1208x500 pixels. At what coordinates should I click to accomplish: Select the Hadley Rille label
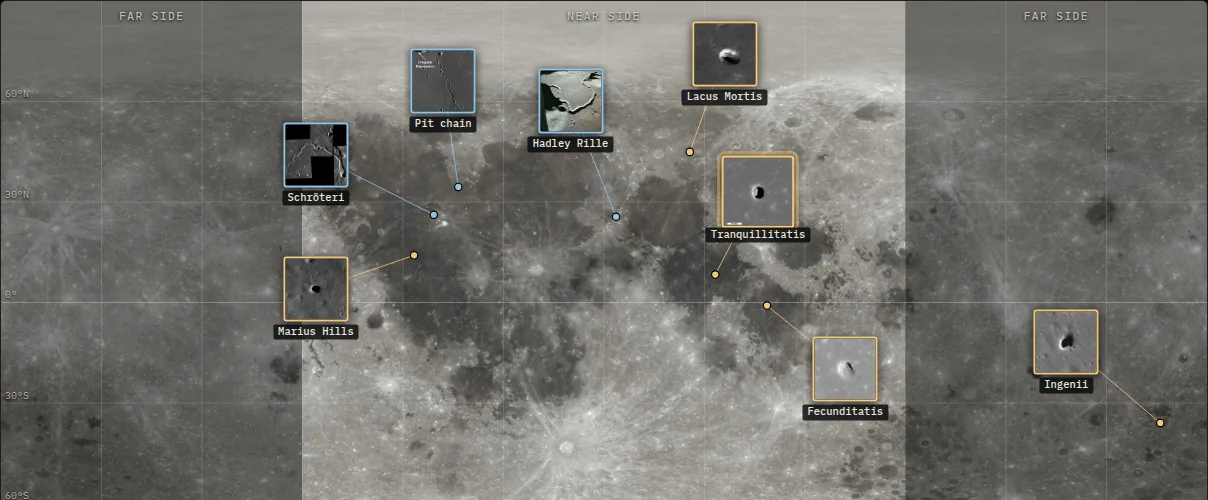point(571,144)
